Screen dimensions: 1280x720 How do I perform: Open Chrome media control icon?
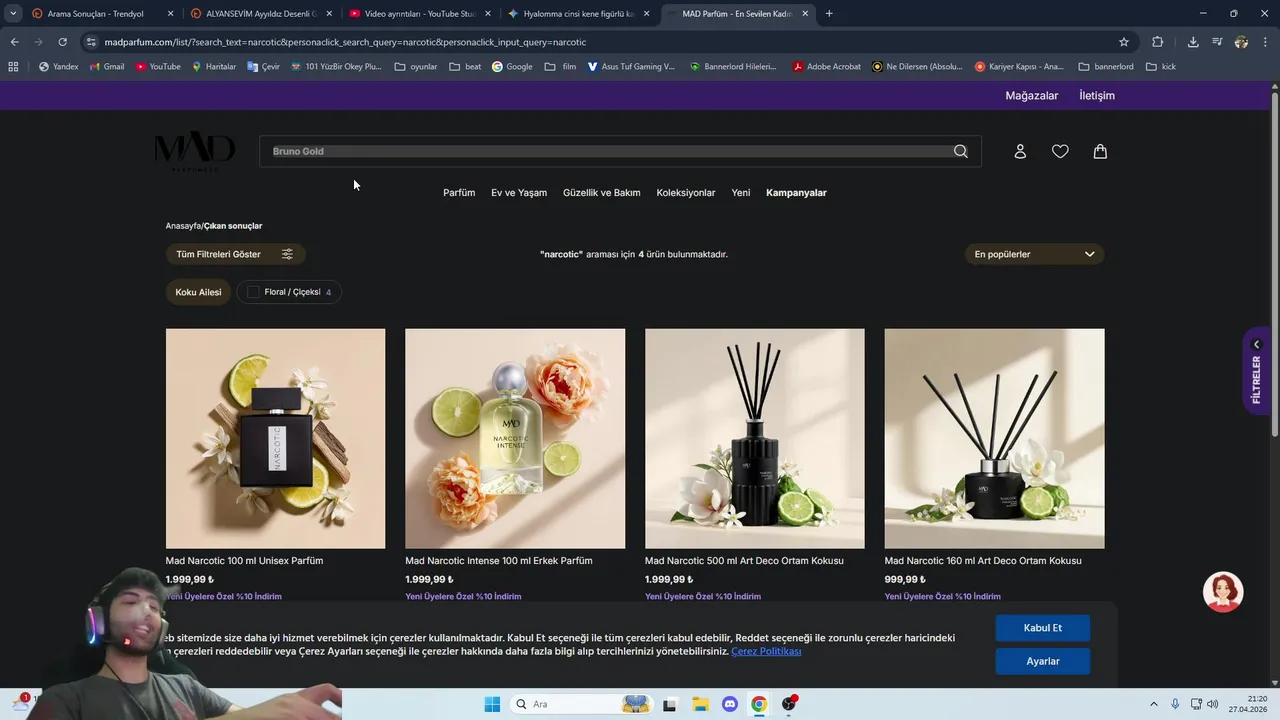[x=1217, y=42]
